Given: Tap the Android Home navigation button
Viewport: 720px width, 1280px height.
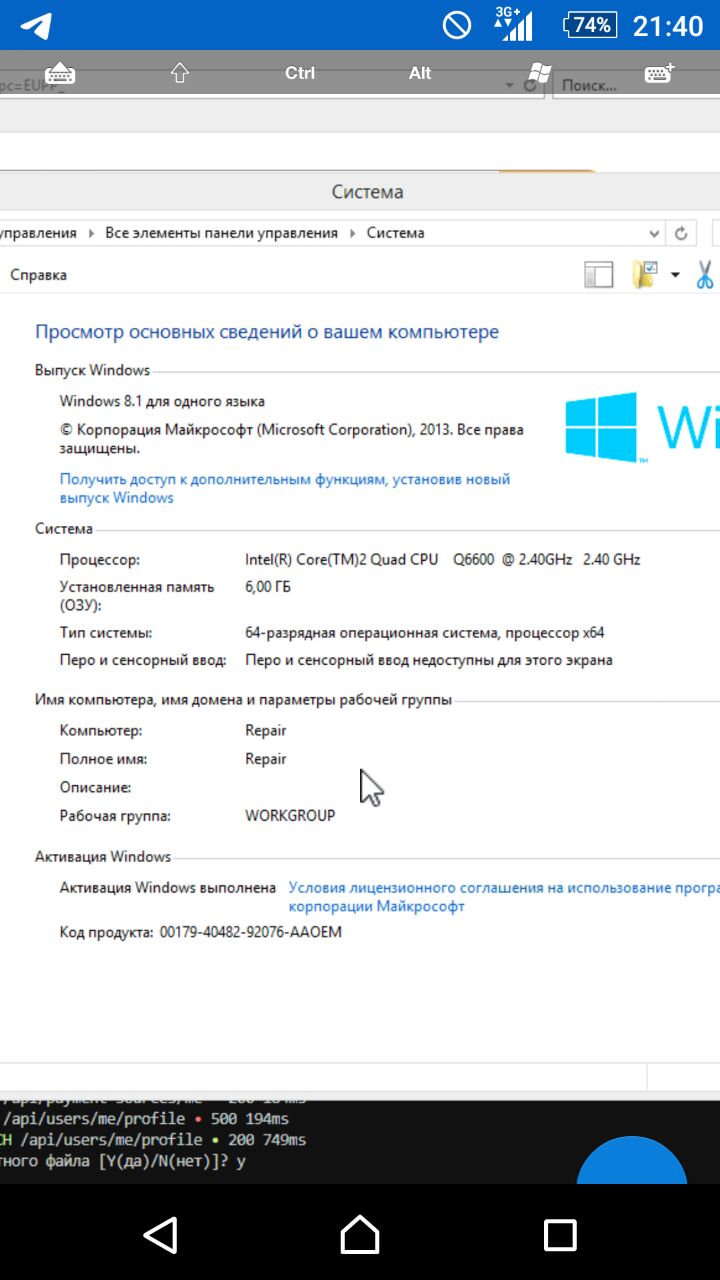Looking at the screenshot, I should 360,1235.
